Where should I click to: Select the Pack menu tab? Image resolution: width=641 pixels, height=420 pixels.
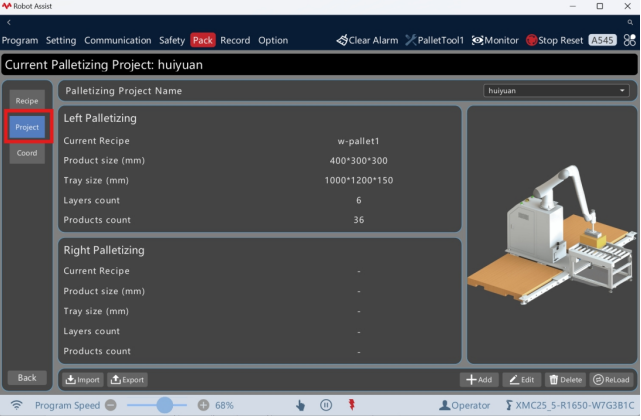tap(203, 40)
